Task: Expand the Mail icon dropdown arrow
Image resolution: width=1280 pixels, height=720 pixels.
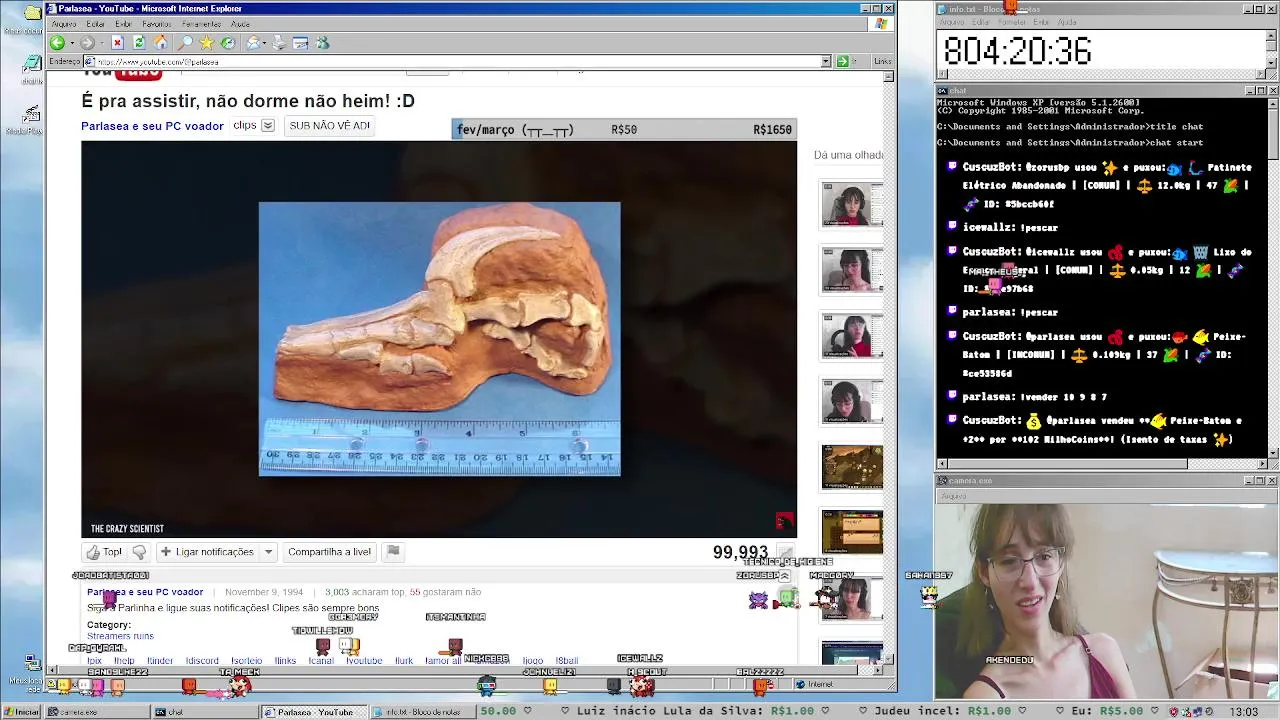Action: pos(266,43)
